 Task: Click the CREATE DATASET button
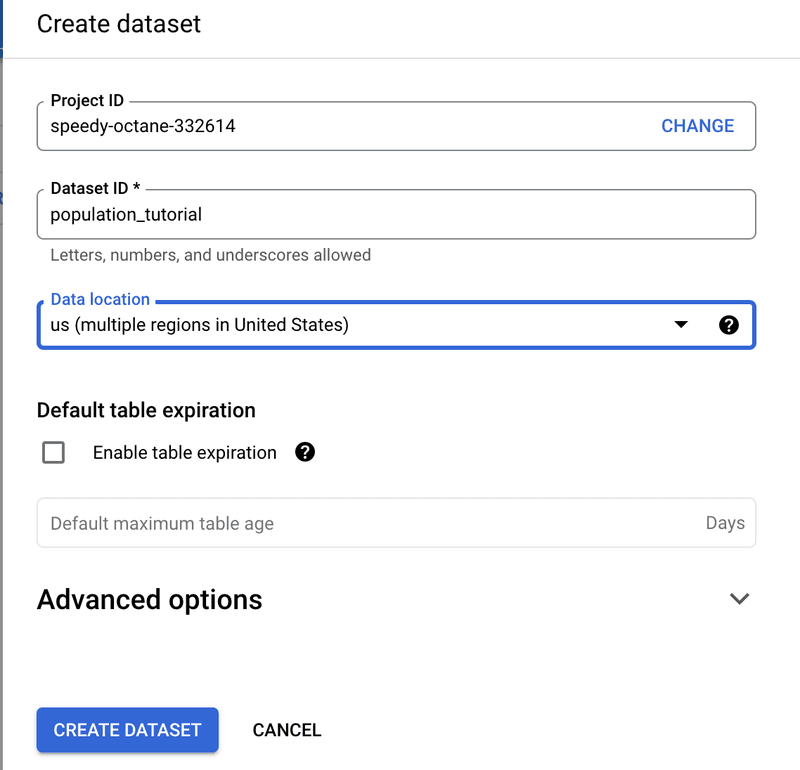[x=128, y=730]
